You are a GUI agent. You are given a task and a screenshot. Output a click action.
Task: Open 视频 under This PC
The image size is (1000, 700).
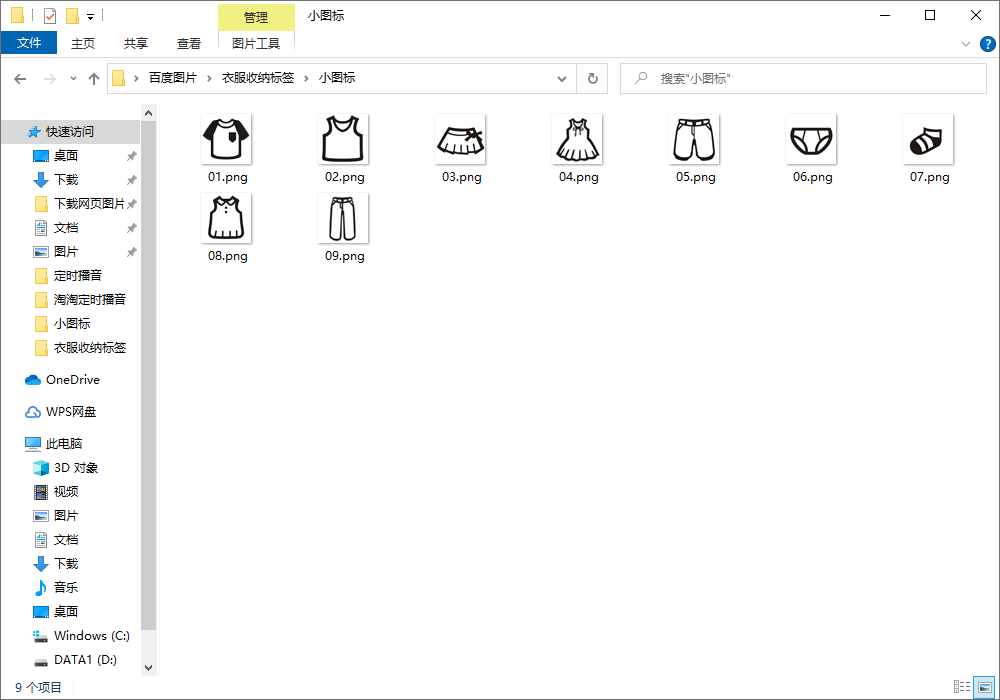pos(66,492)
